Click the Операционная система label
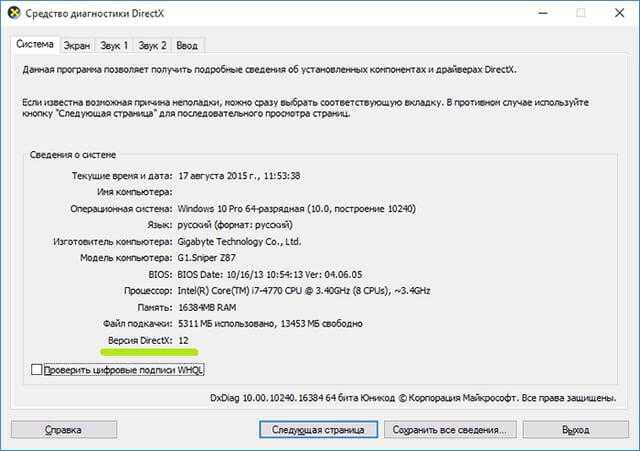The image size is (640, 451). pos(121,209)
